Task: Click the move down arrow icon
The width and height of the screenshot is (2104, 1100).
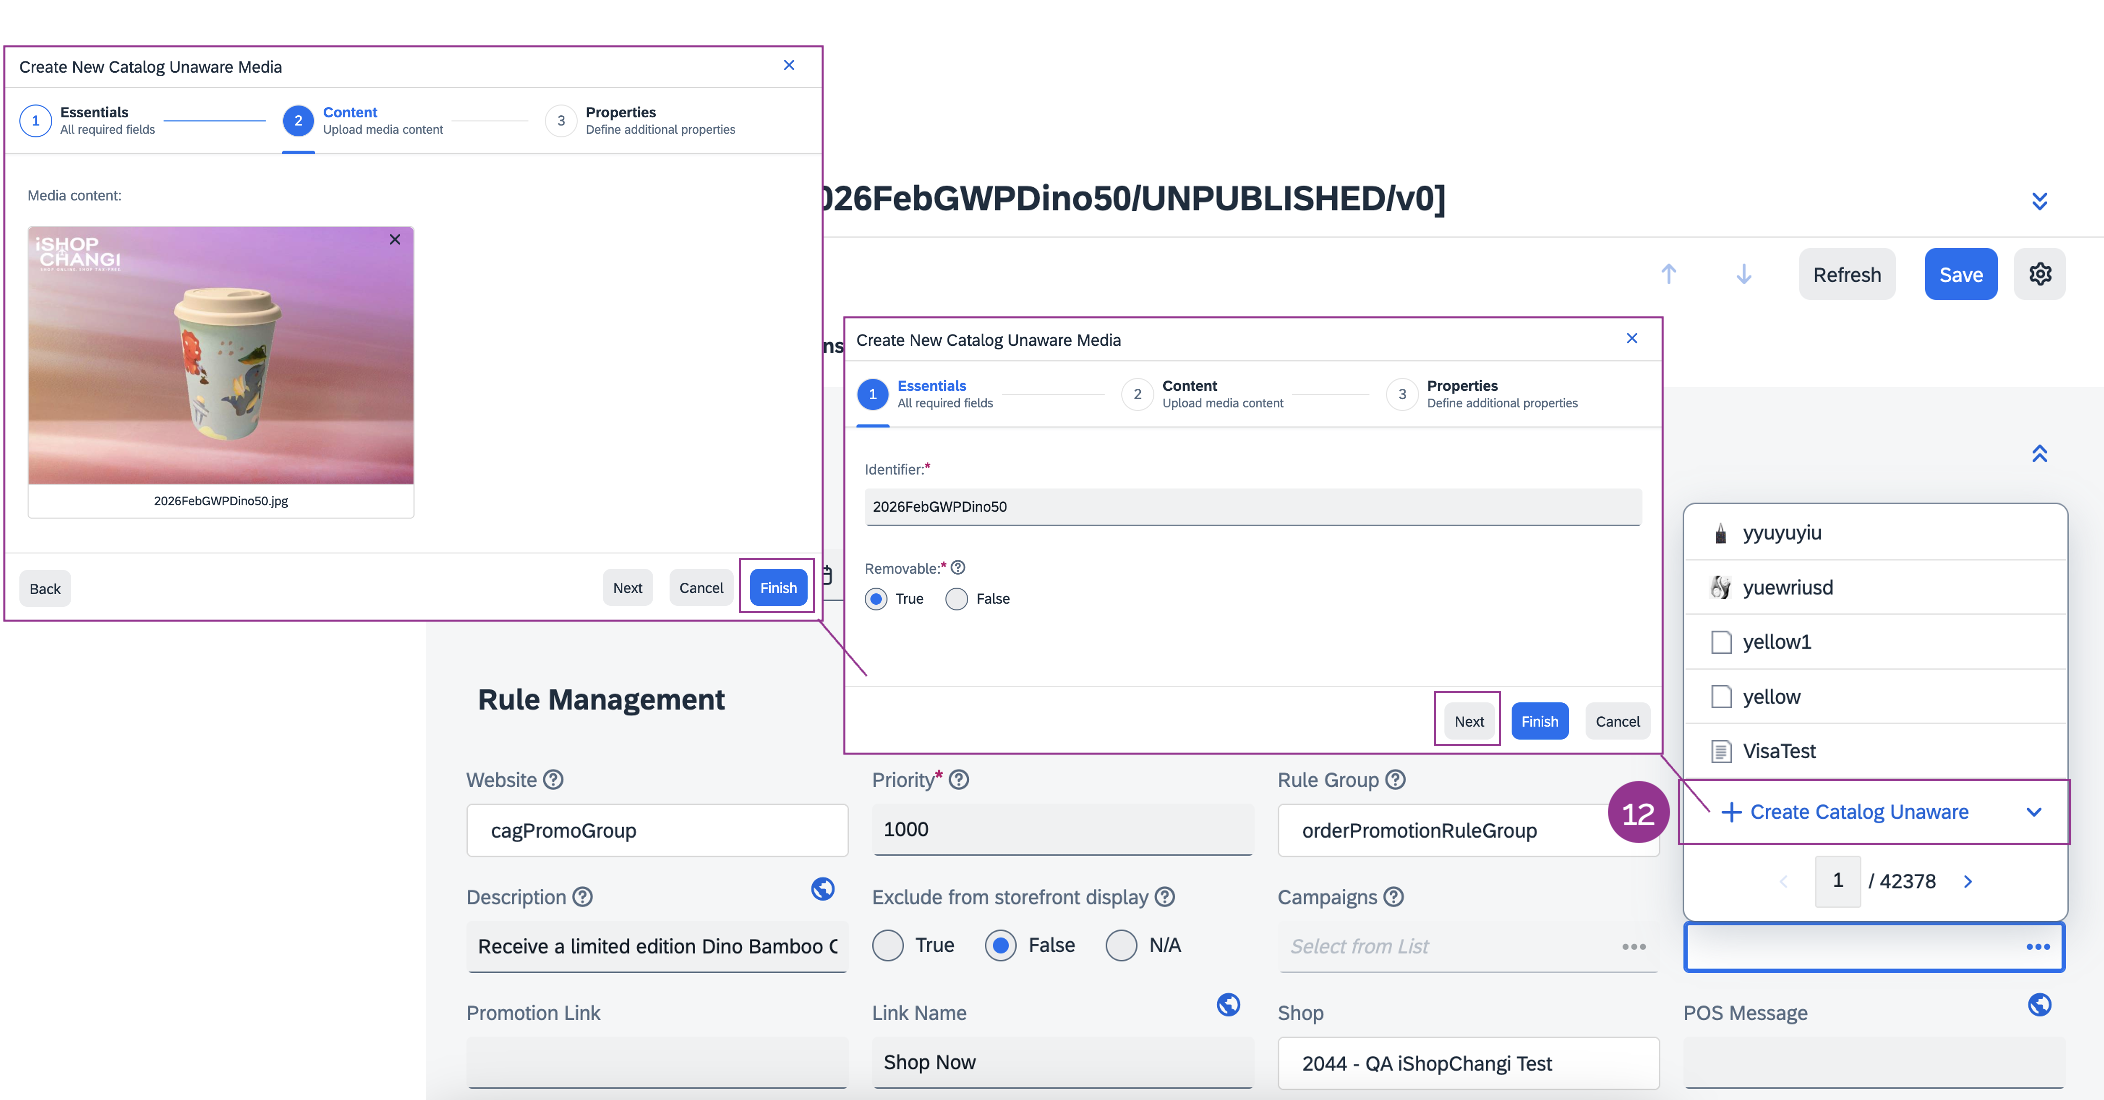Action: click(1743, 274)
